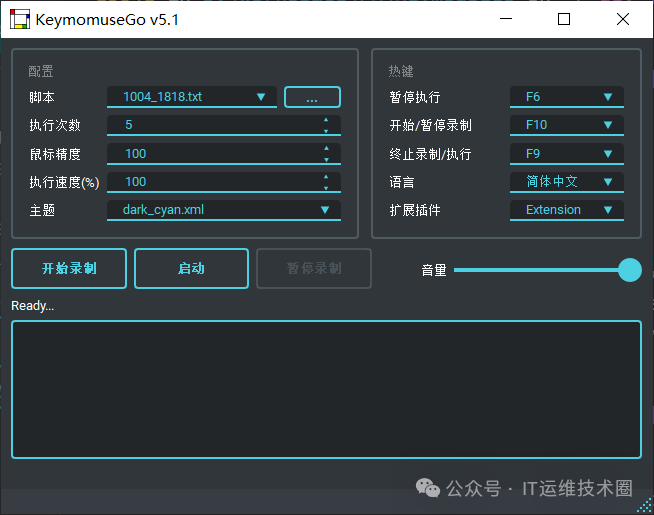Click the execution speed (%) input field
654x515 pixels.
(224, 182)
